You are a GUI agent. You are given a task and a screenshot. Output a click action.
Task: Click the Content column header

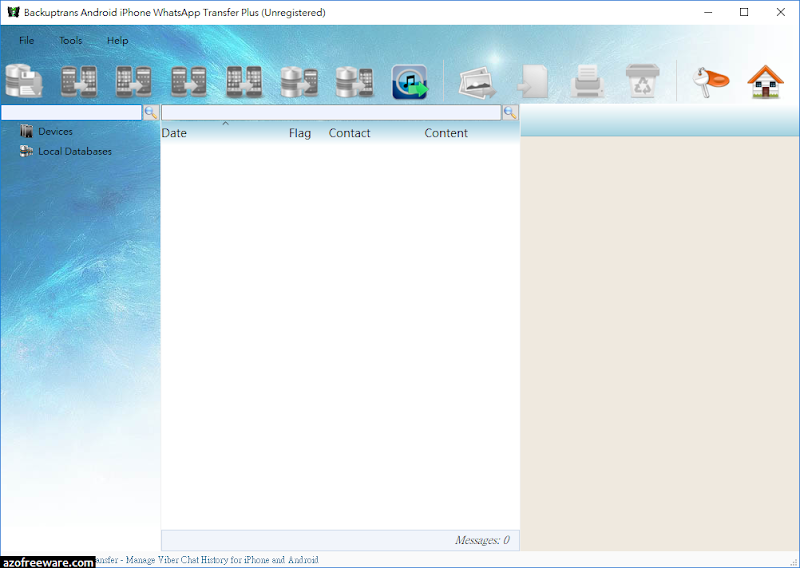(x=446, y=133)
